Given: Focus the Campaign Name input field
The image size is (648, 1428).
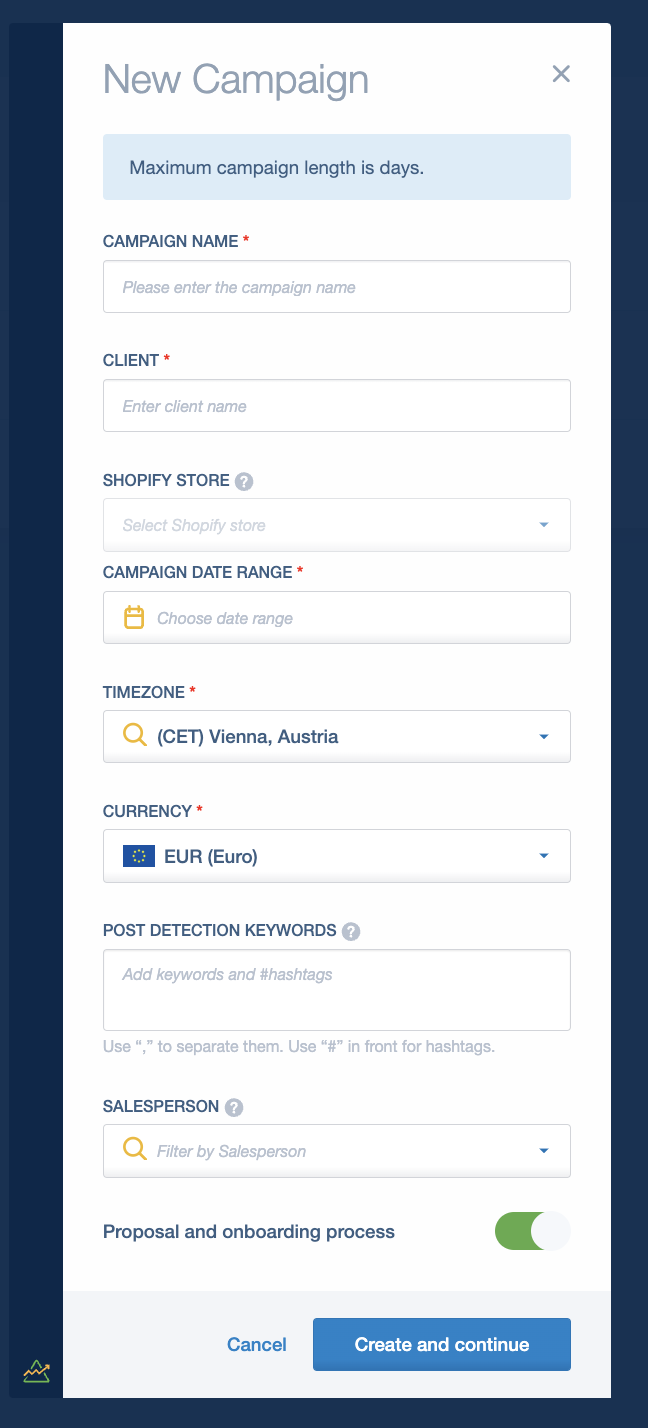Looking at the screenshot, I should 337,287.
